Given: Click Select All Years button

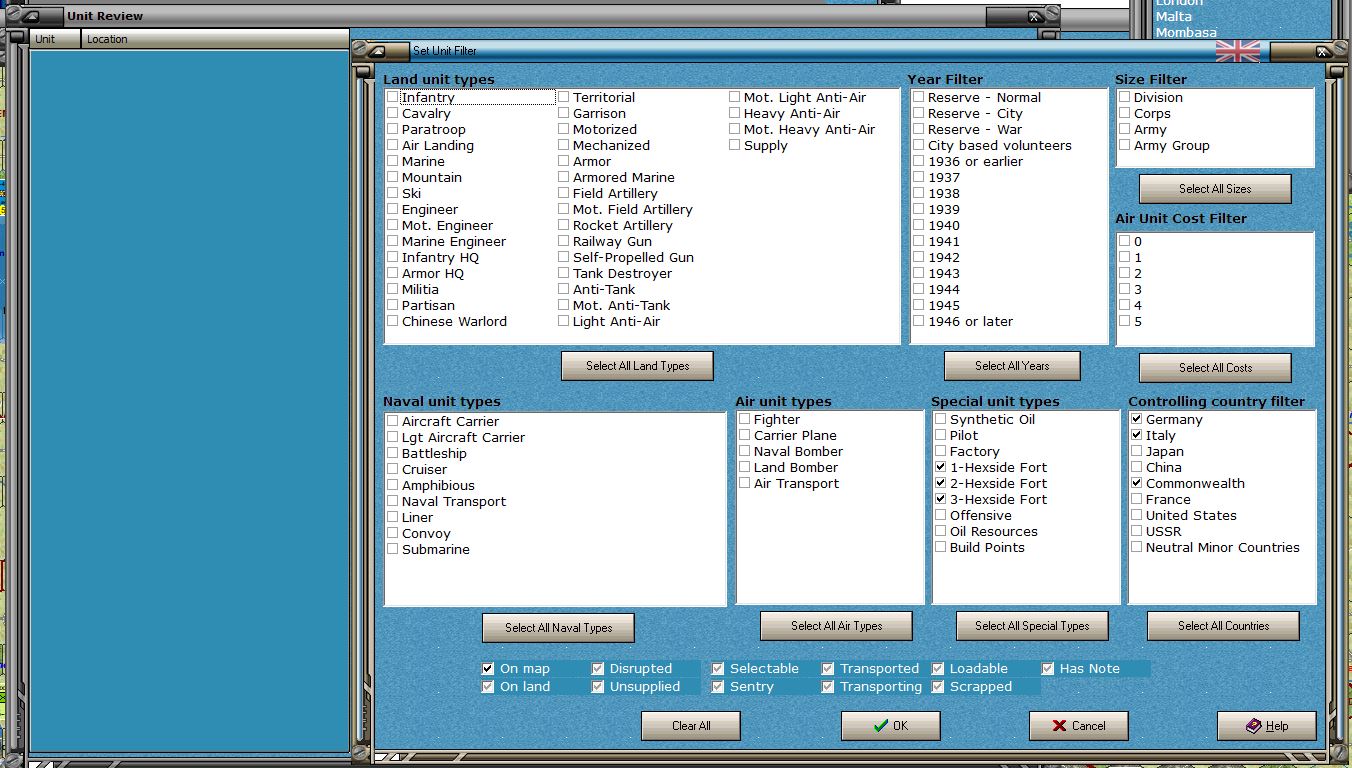Looking at the screenshot, I should tap(1012, 366).
